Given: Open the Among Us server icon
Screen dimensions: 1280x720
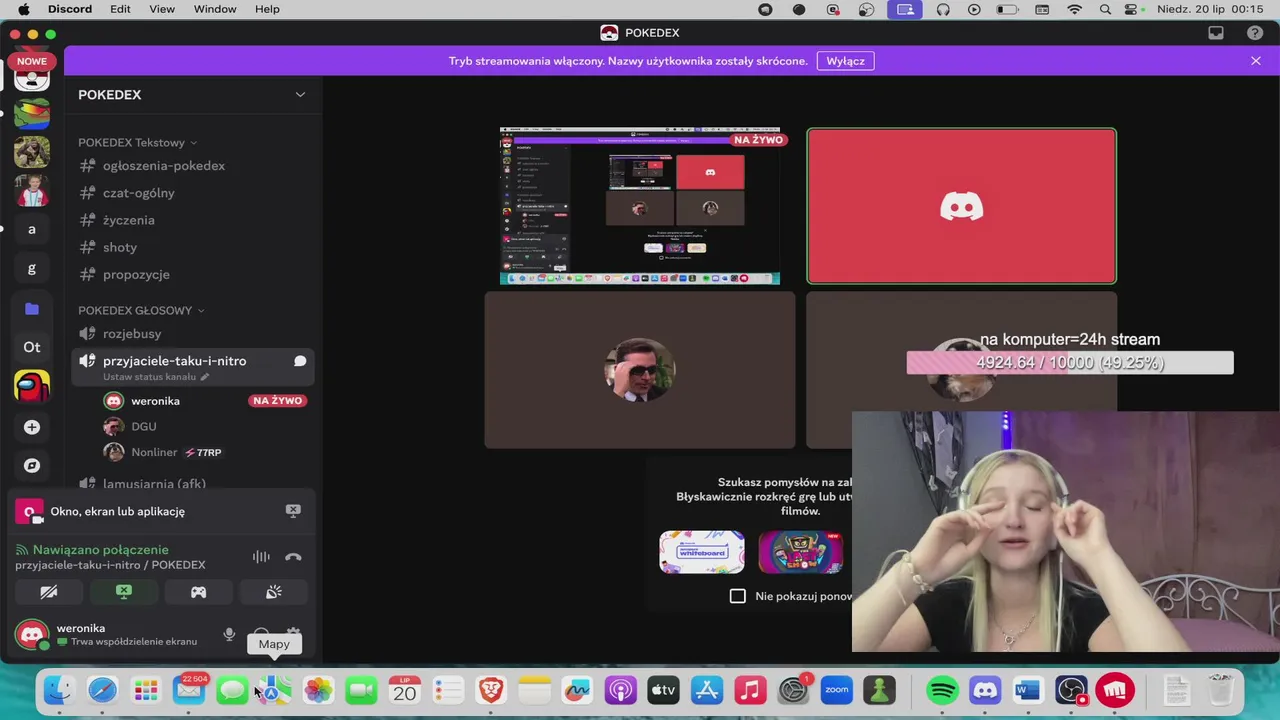Looking at the screenshot, I should (32, 386).
